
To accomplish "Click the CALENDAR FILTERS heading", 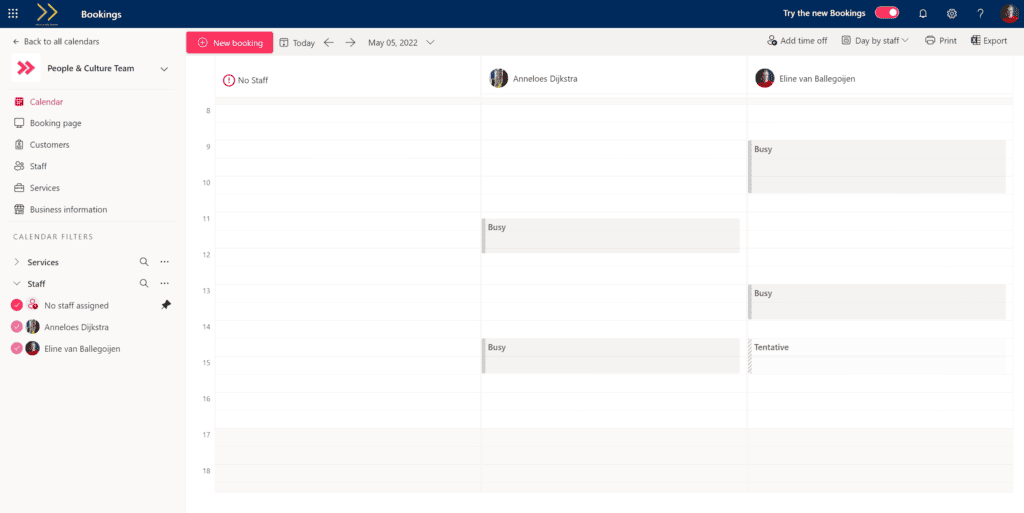I will [x=53, y=237].
